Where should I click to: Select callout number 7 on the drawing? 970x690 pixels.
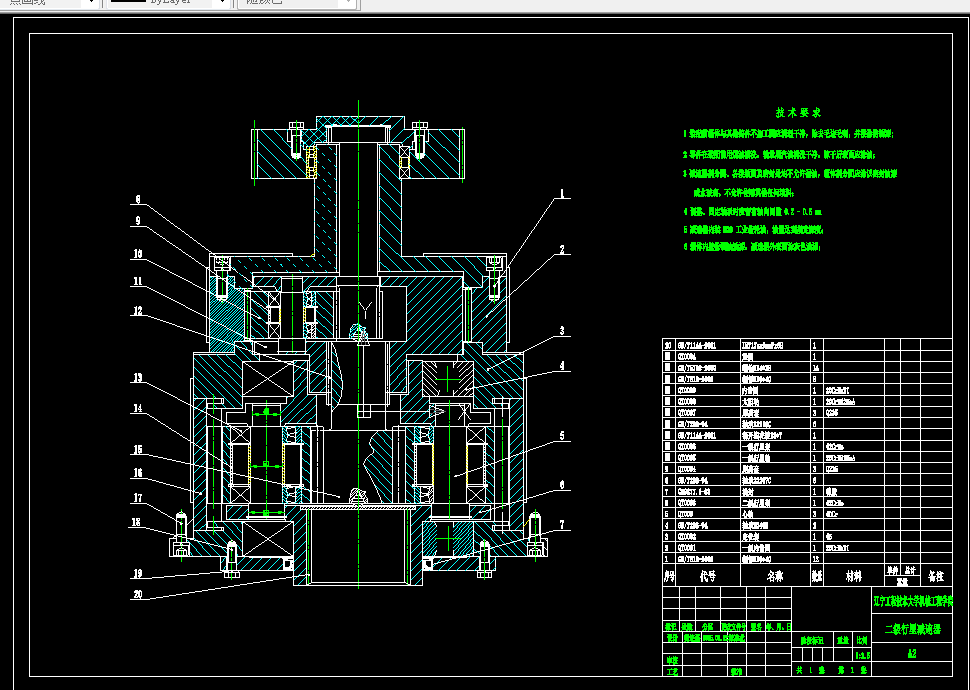coord(562,525)
